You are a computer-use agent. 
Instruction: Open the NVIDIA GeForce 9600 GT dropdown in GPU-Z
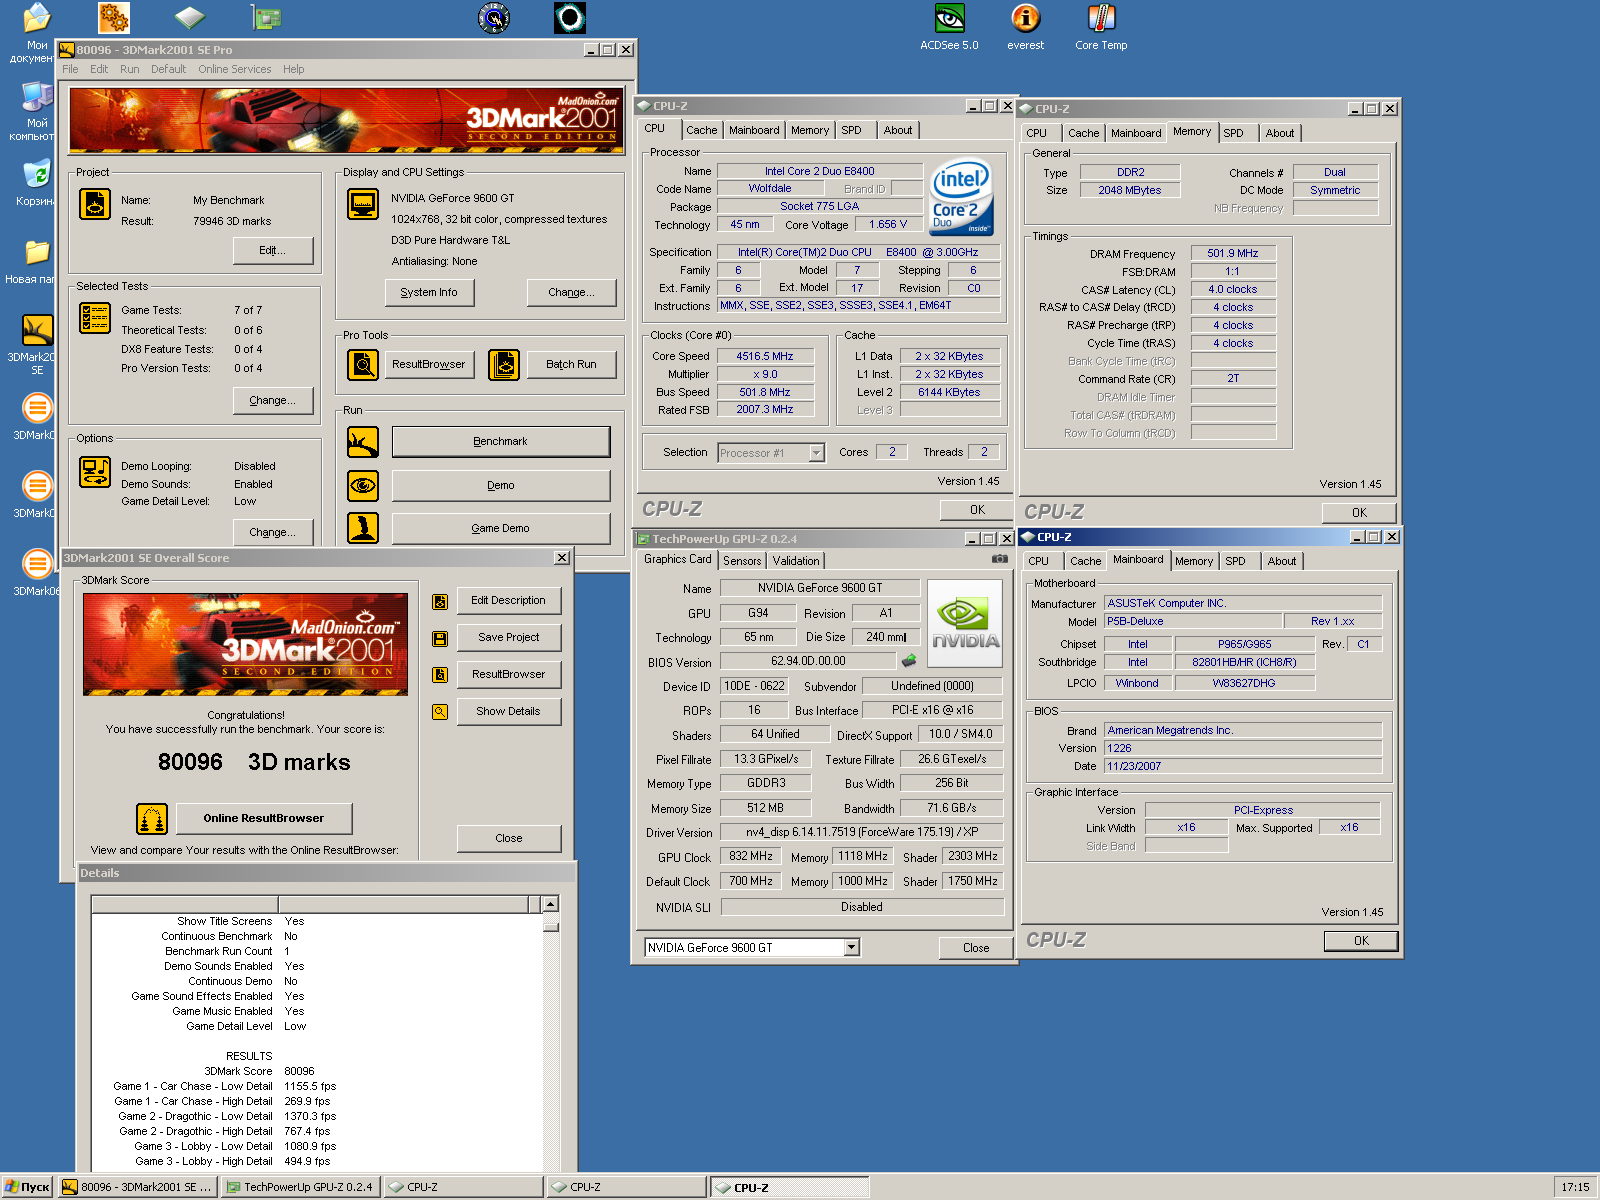click(x=852, y=947)
